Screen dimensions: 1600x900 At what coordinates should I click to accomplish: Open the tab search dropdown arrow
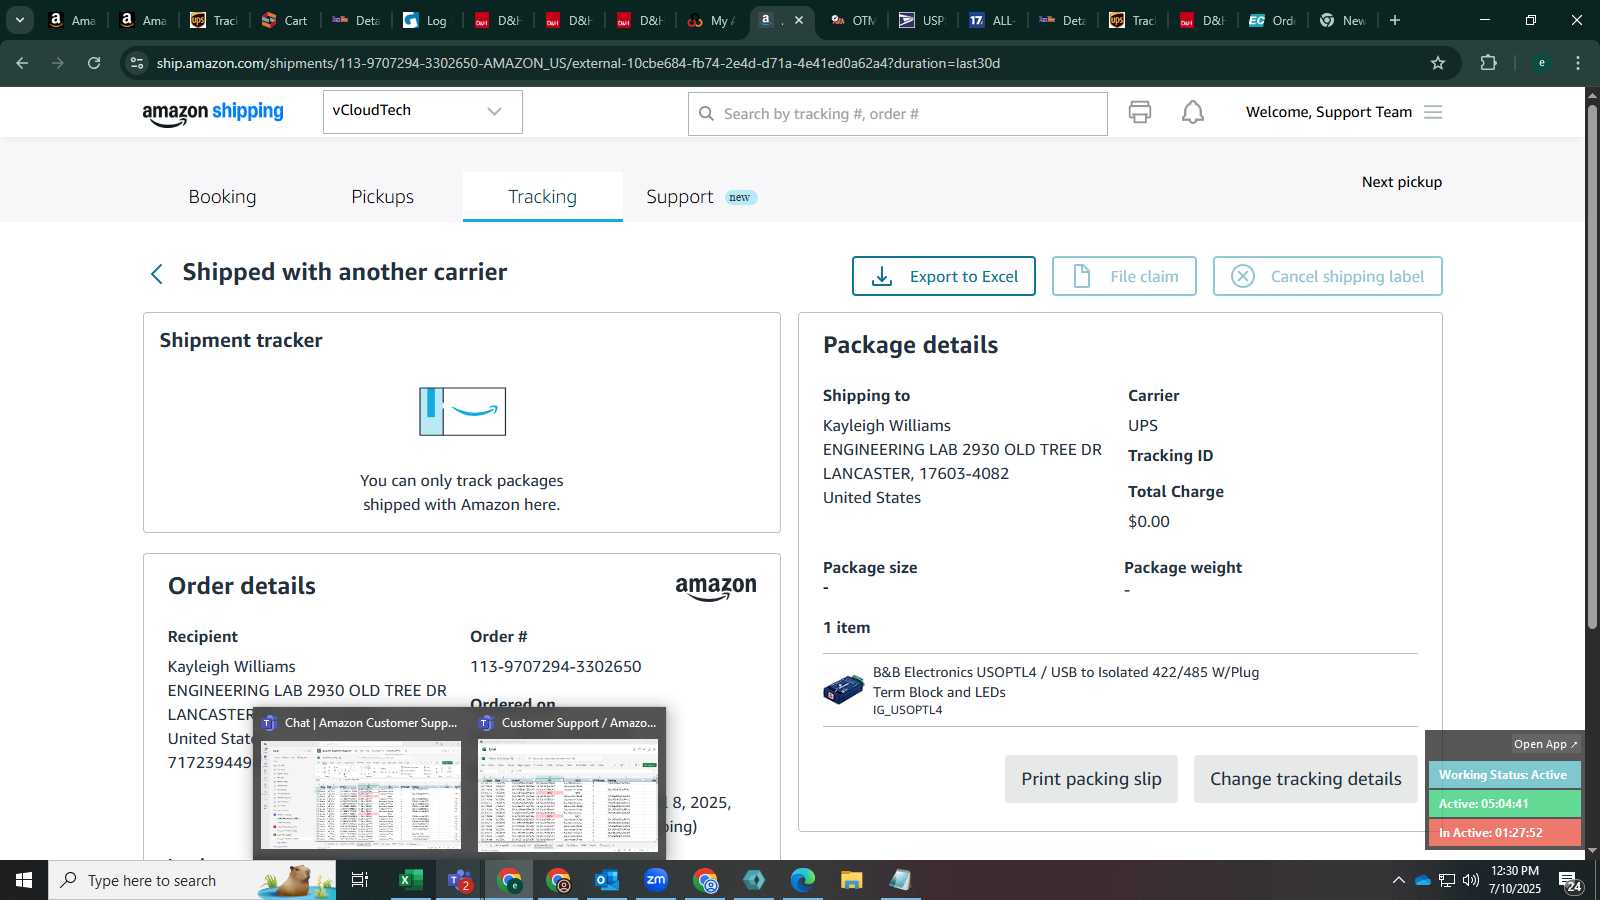pyautogui.click(x=20, y=20)
